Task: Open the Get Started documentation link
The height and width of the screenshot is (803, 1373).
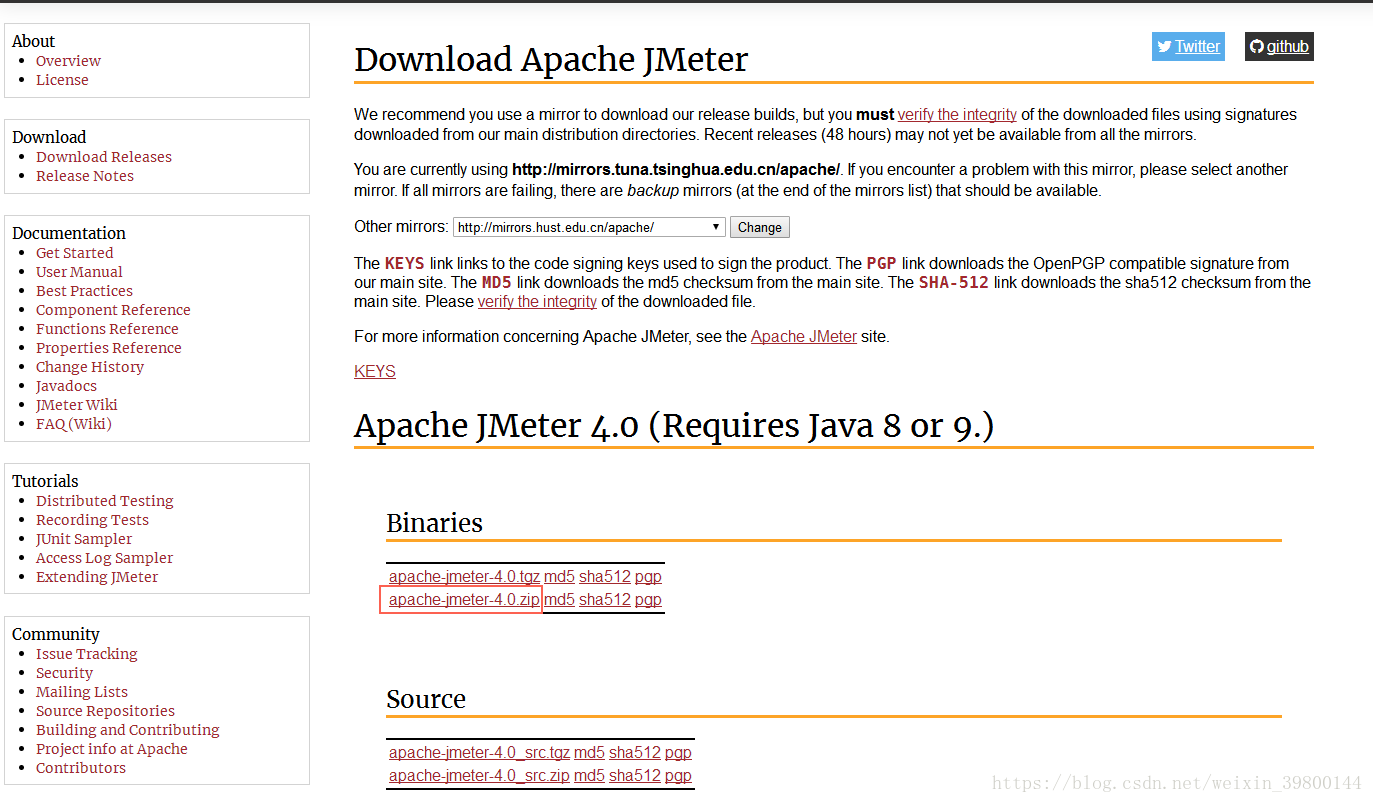Action: coord(75,253)
